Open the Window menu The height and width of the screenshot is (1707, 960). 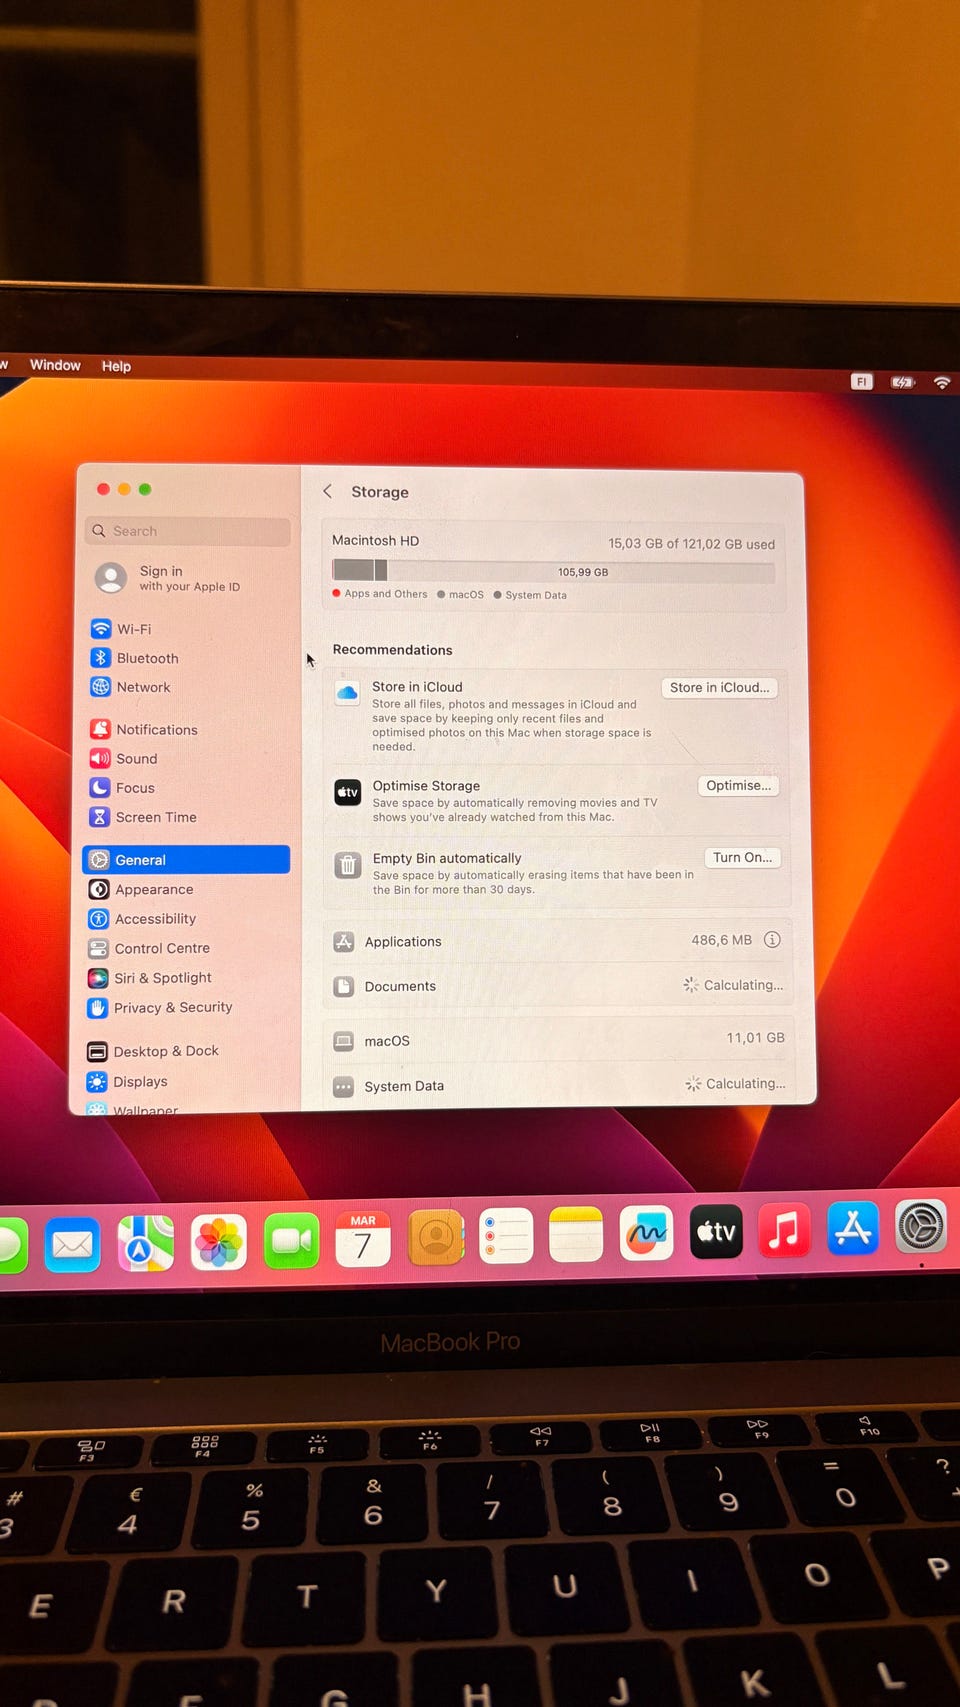click(55, 365)
